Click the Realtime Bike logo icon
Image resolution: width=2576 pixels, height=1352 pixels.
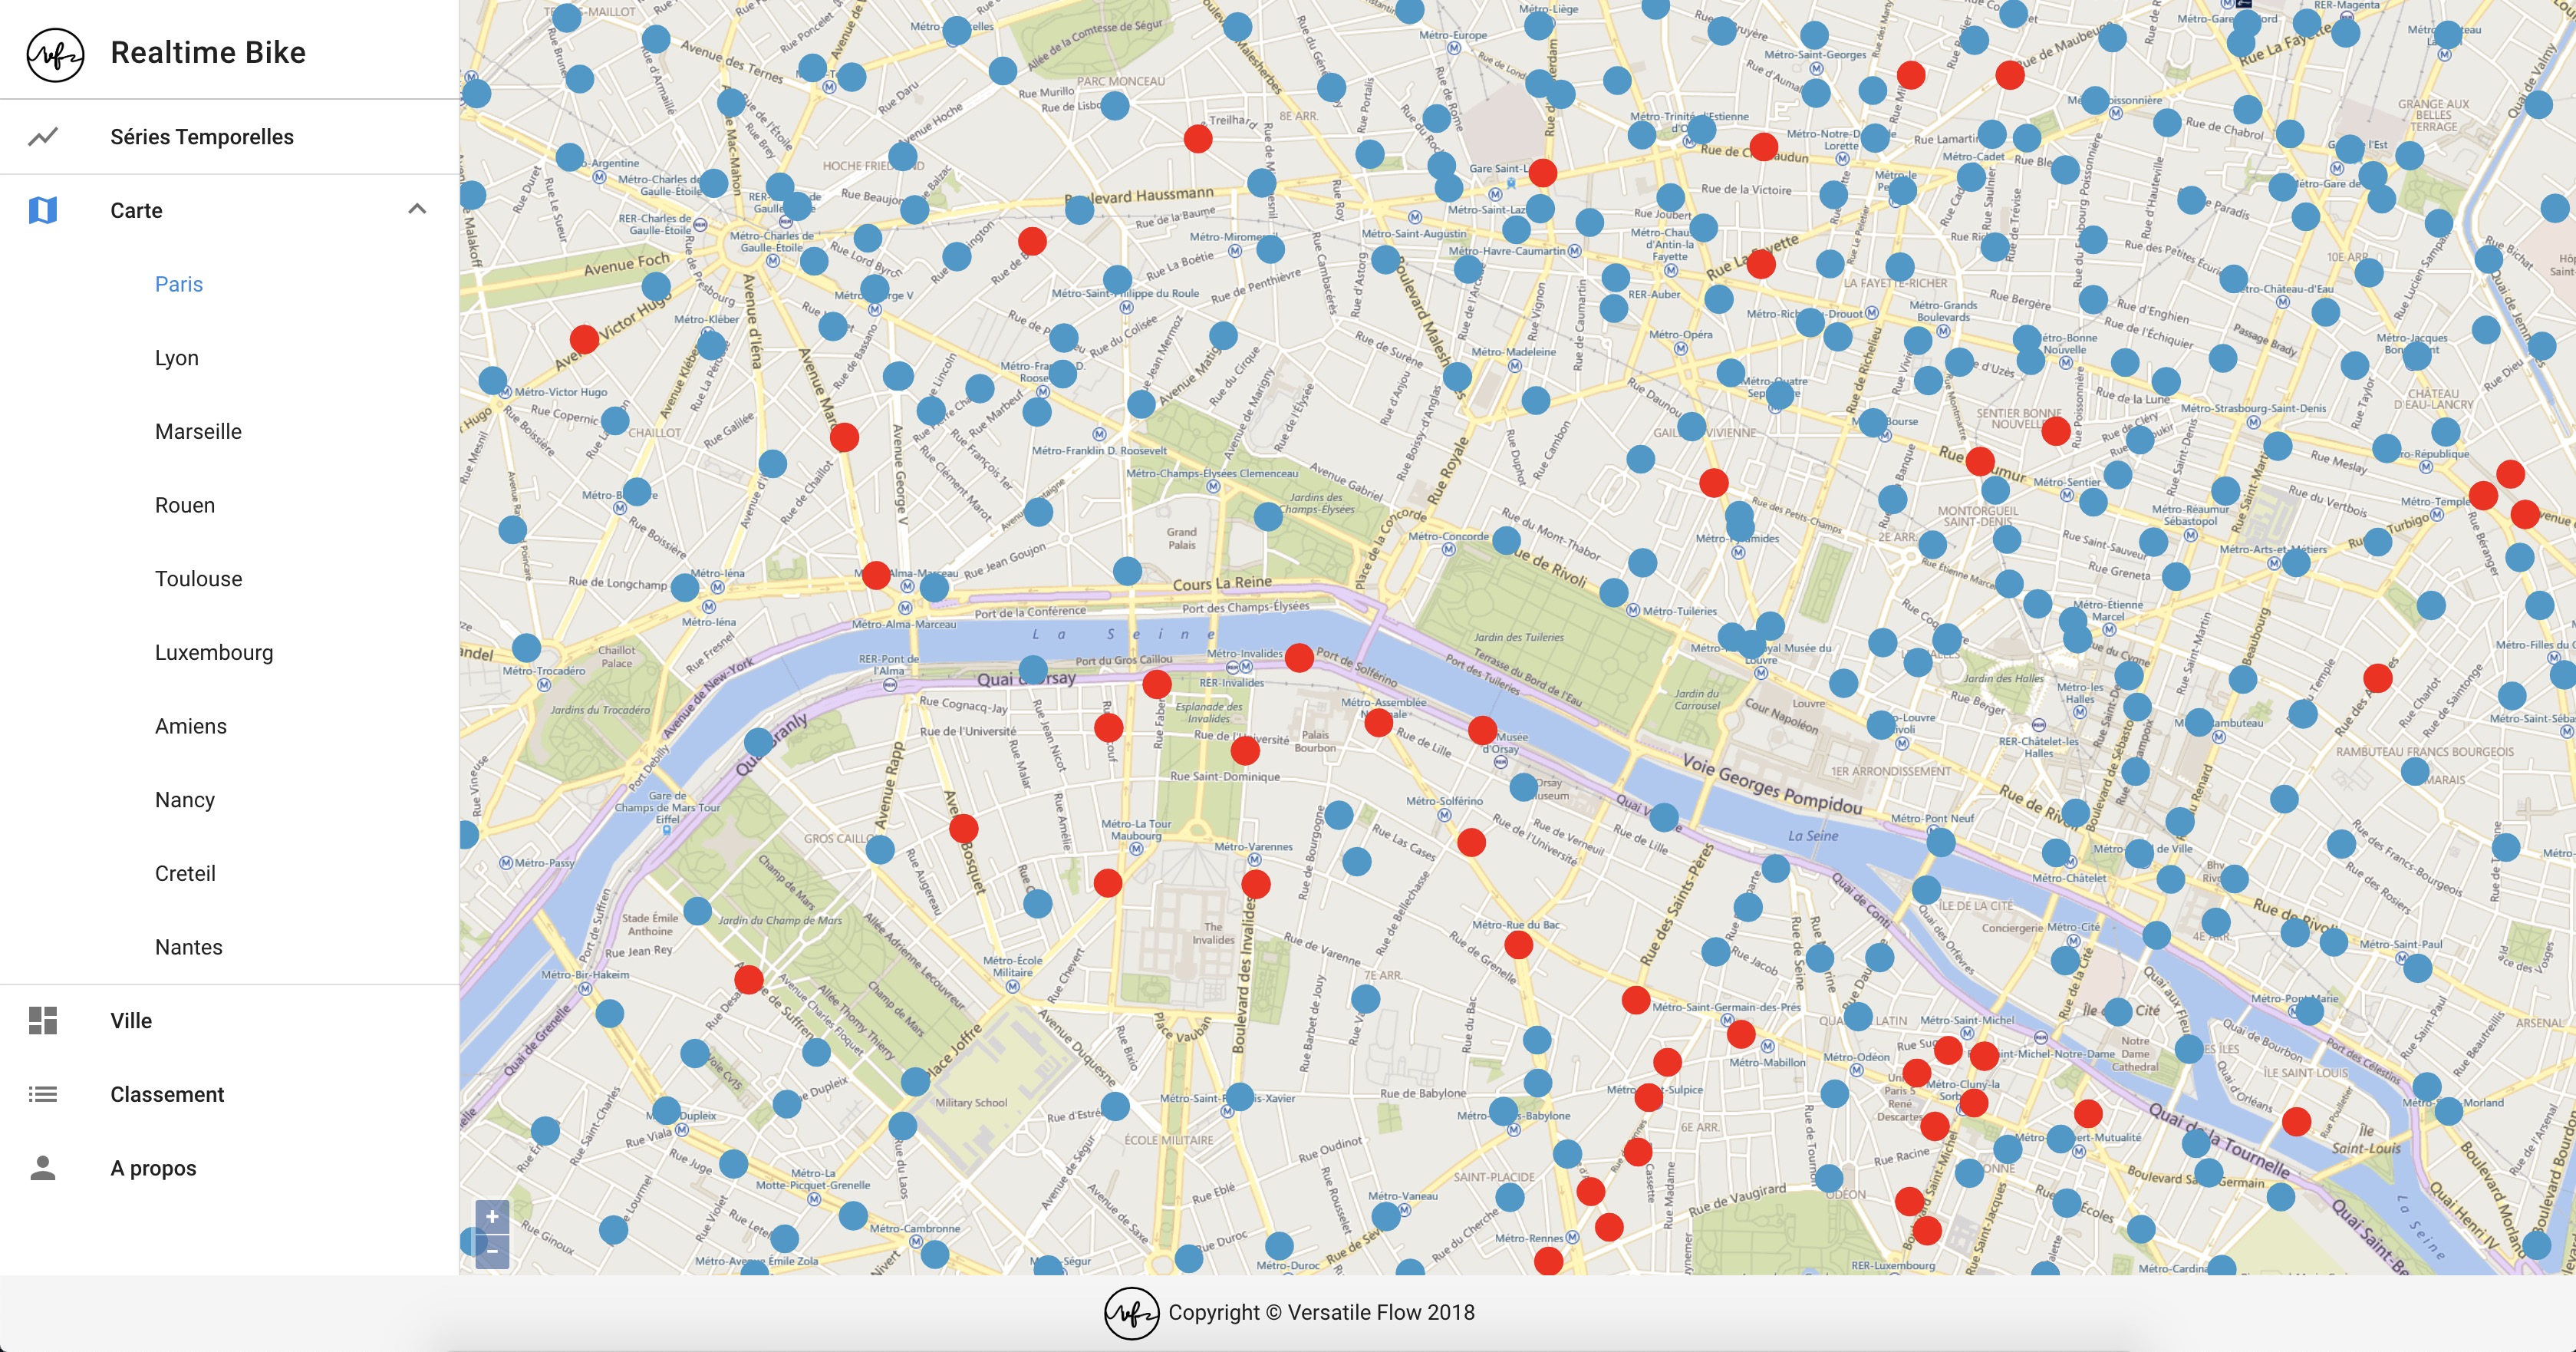click(55, 54)
